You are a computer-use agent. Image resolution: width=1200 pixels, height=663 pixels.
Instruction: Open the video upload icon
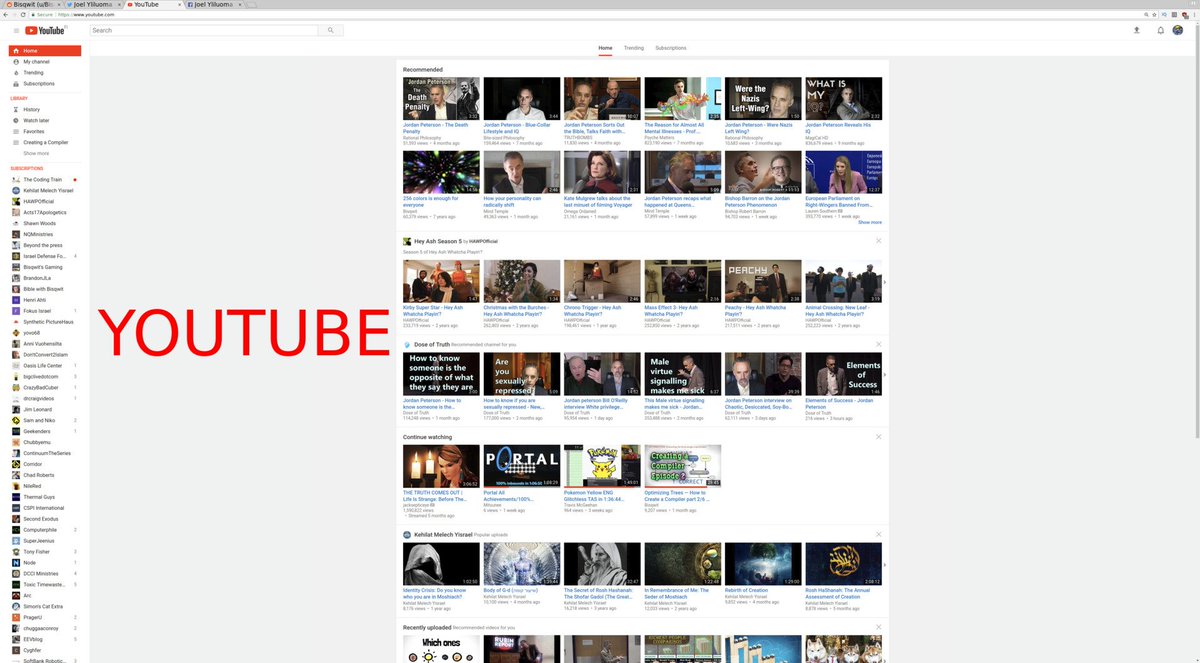click(1136, 30)
